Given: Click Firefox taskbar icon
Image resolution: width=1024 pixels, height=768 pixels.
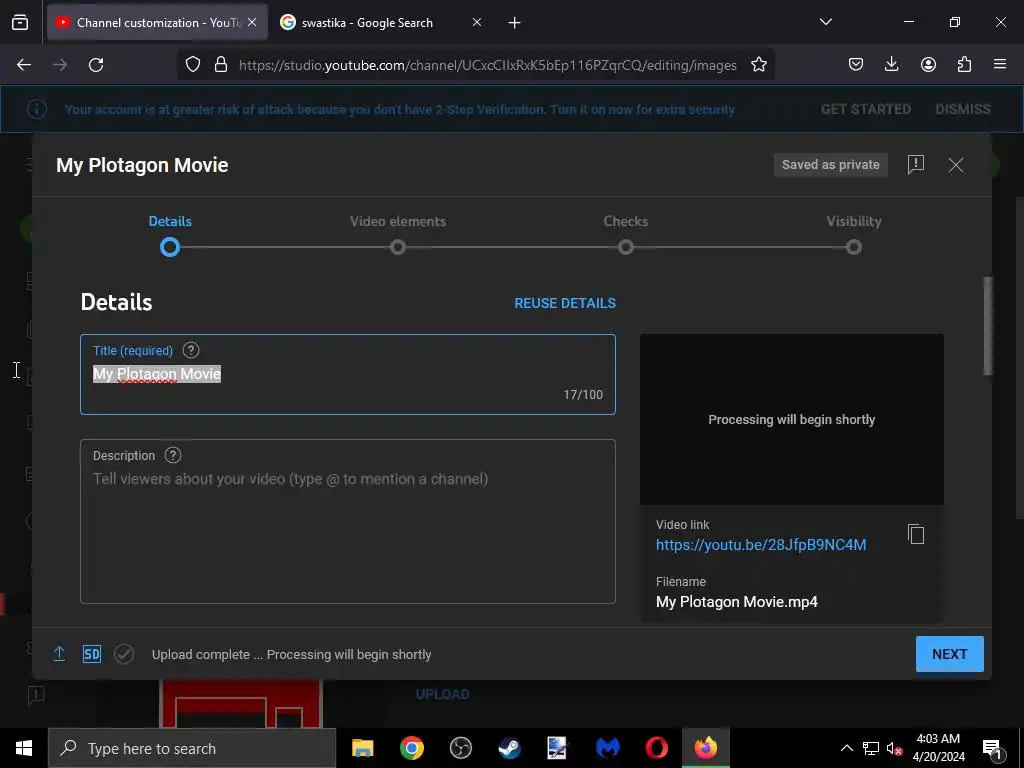Looking at the screenshot, I should (705, 748).
